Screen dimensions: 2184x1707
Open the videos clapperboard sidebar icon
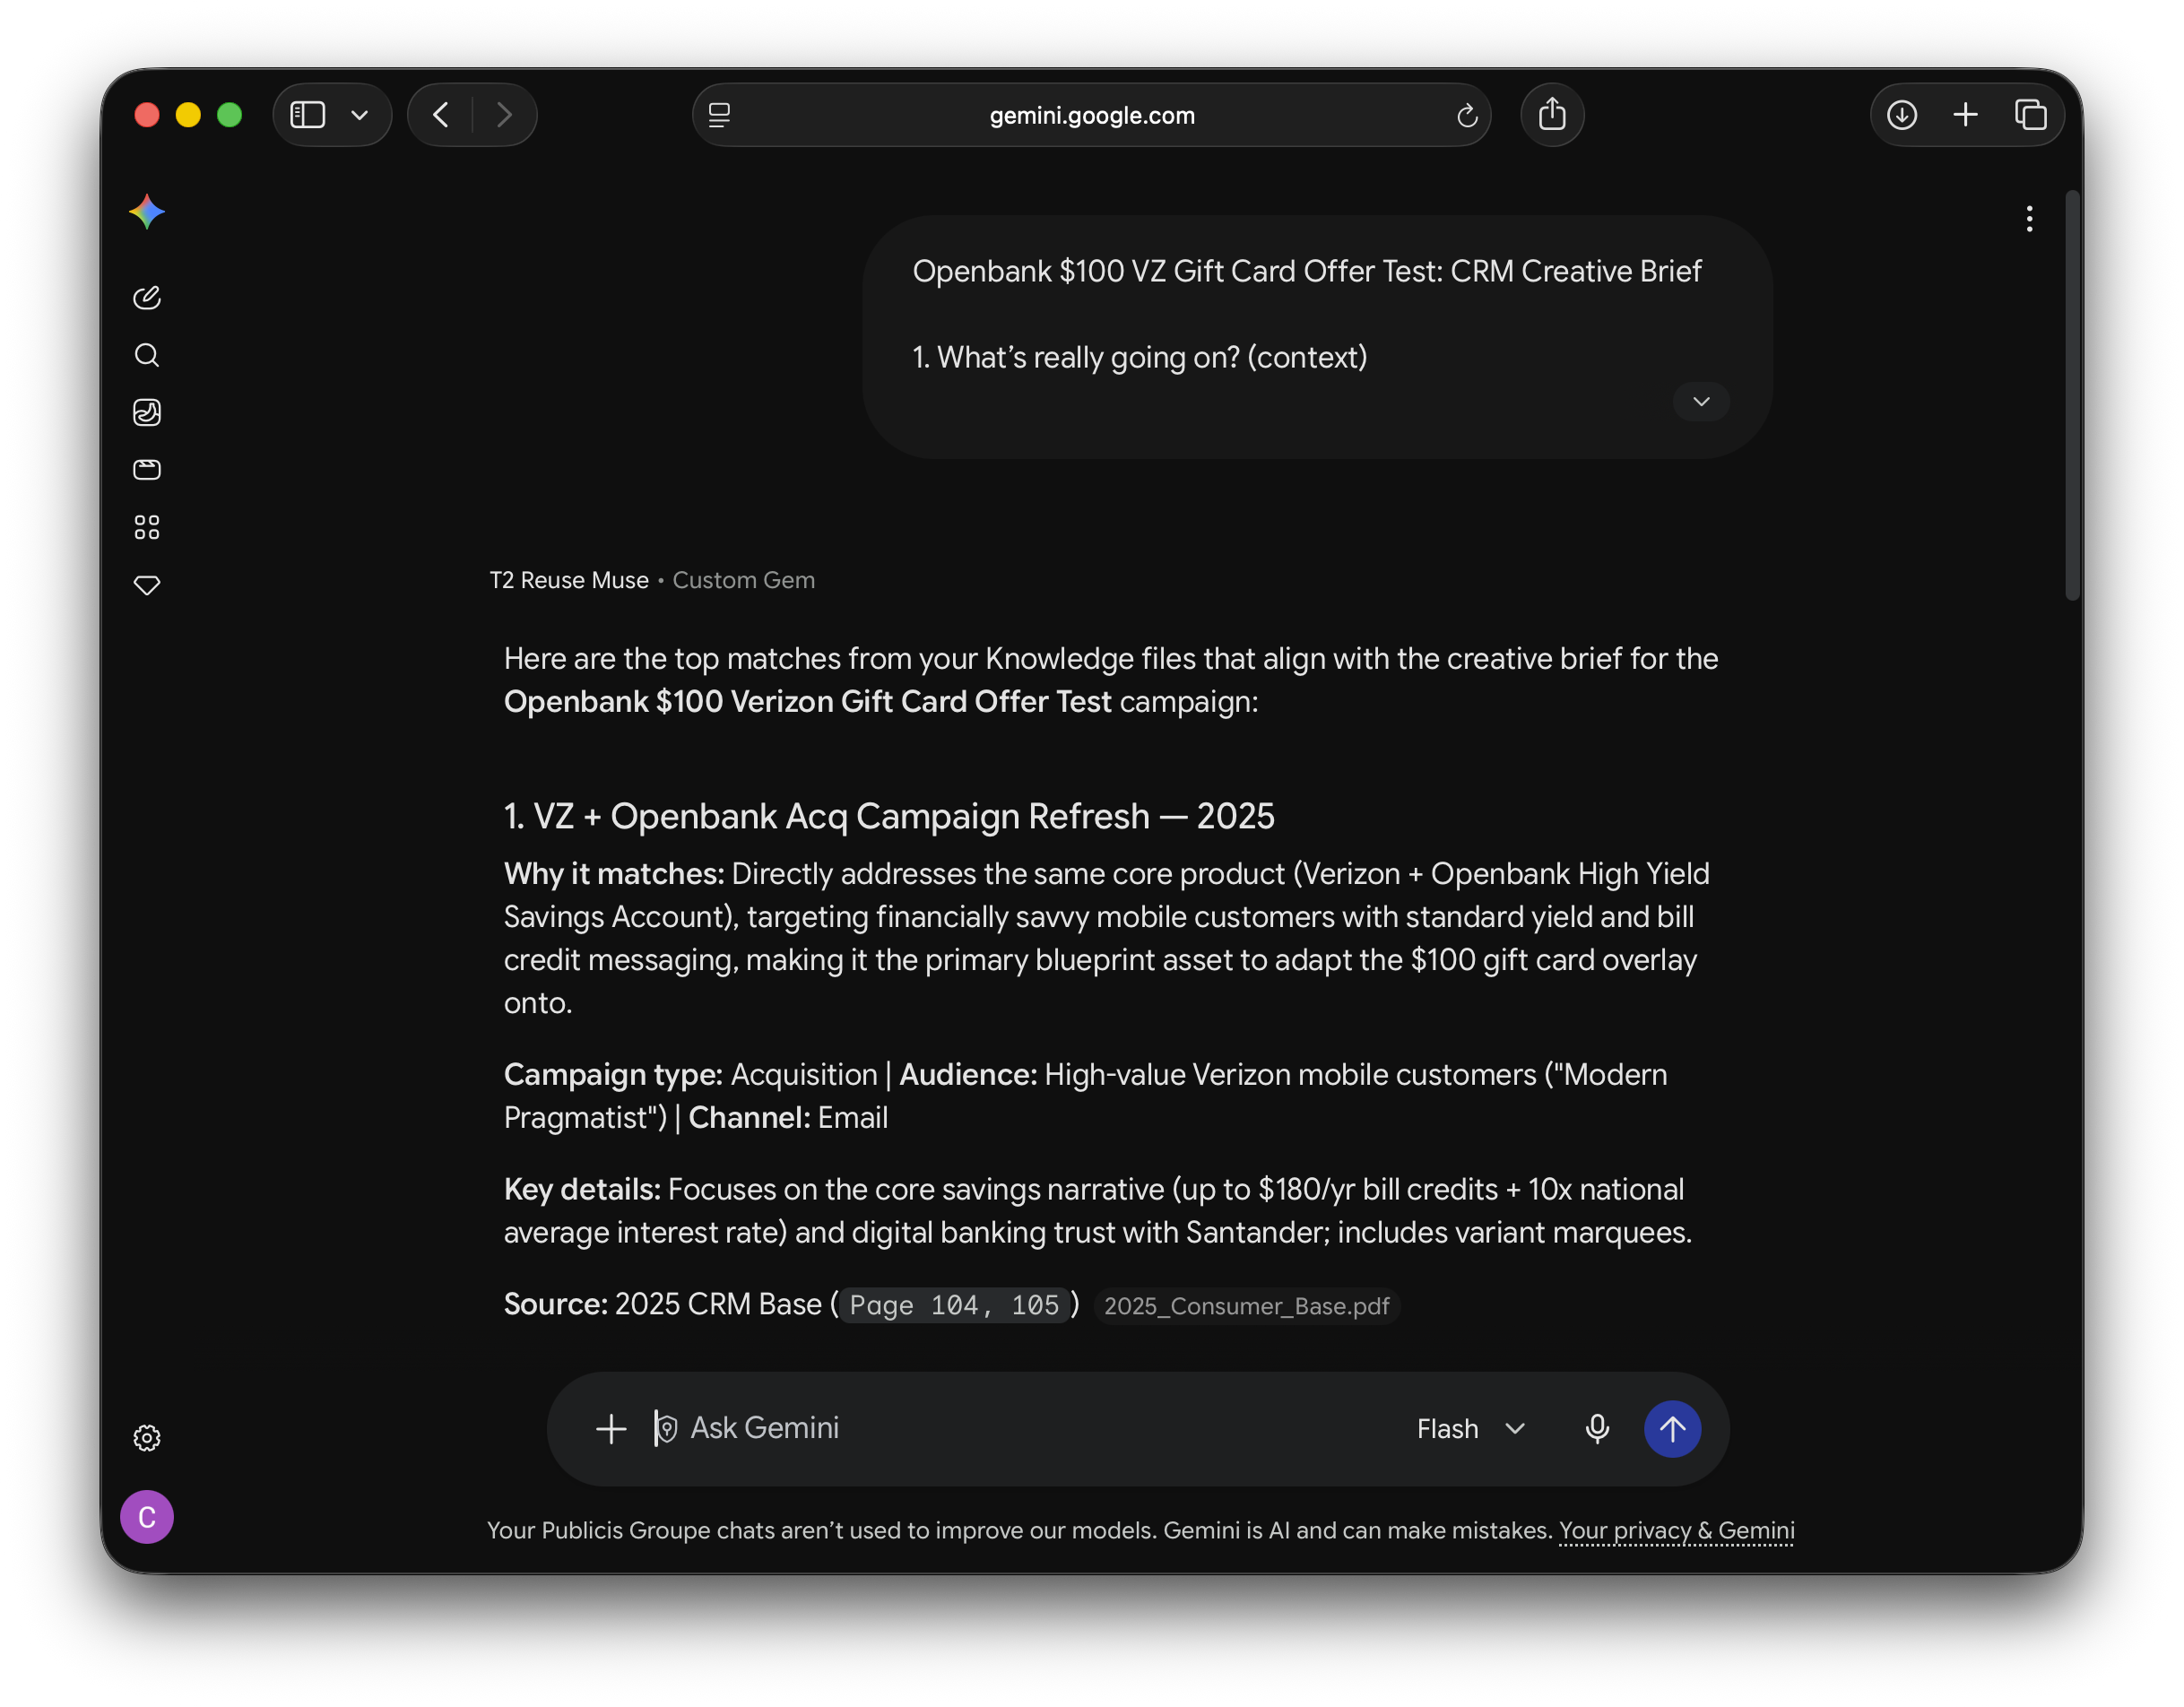(147, 469)
